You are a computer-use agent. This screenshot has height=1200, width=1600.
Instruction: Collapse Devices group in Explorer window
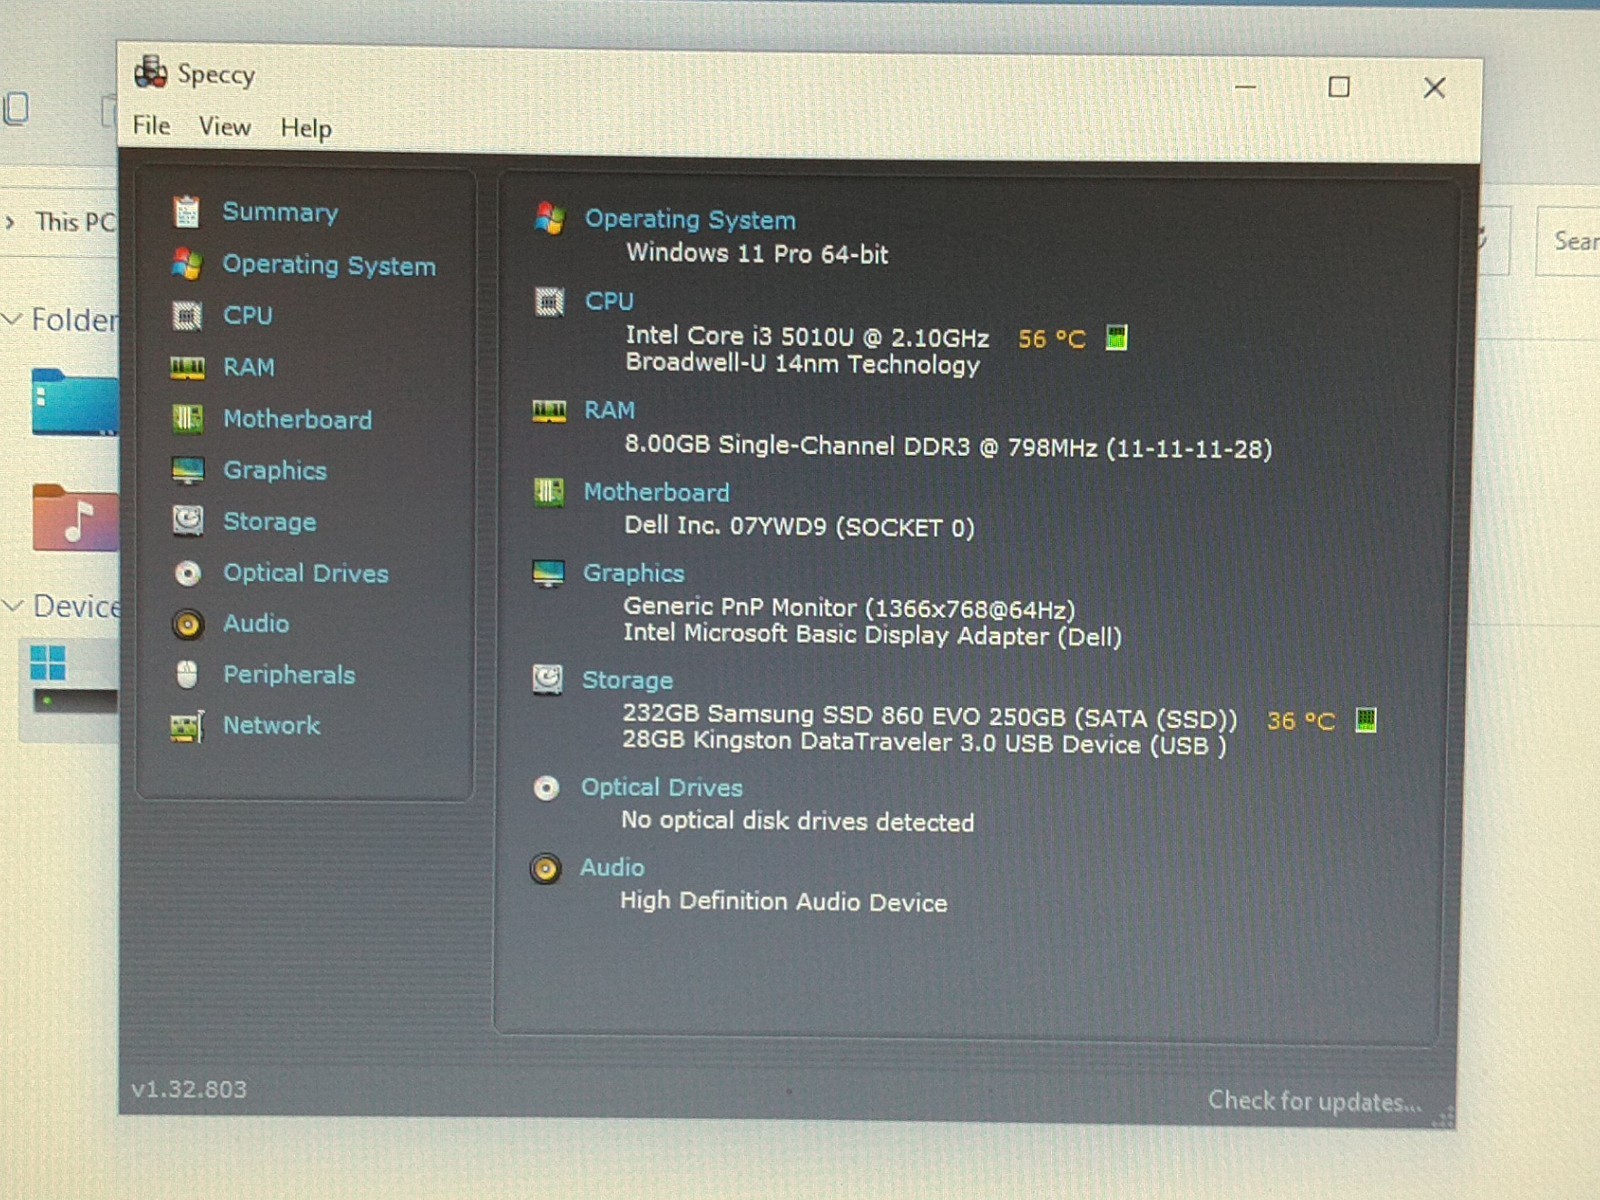coord(13,605)
